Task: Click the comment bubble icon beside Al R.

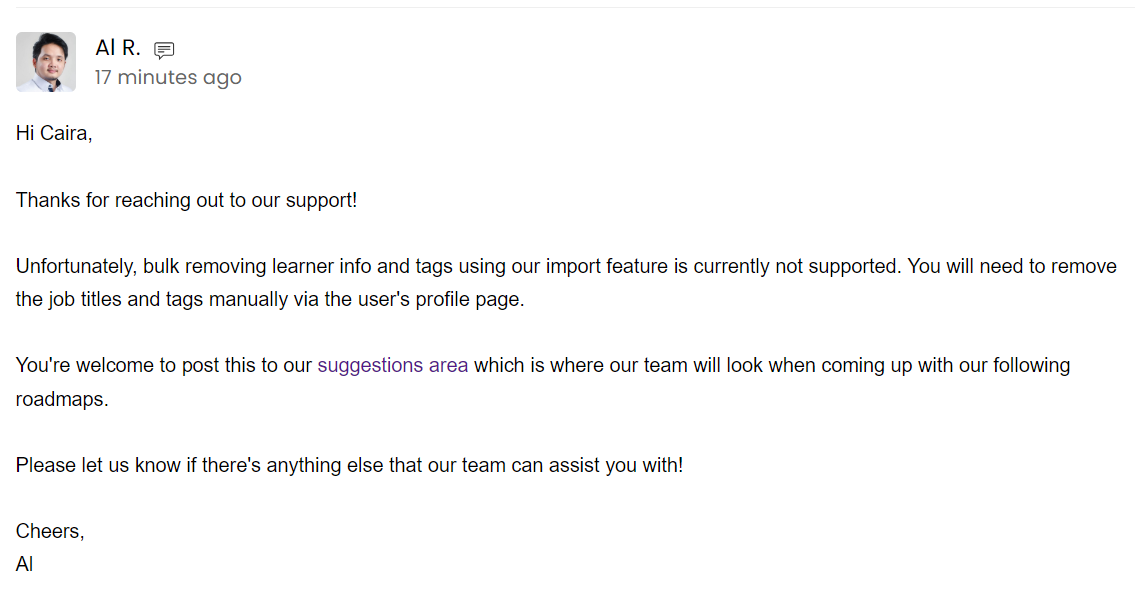Action: (164, 50)
